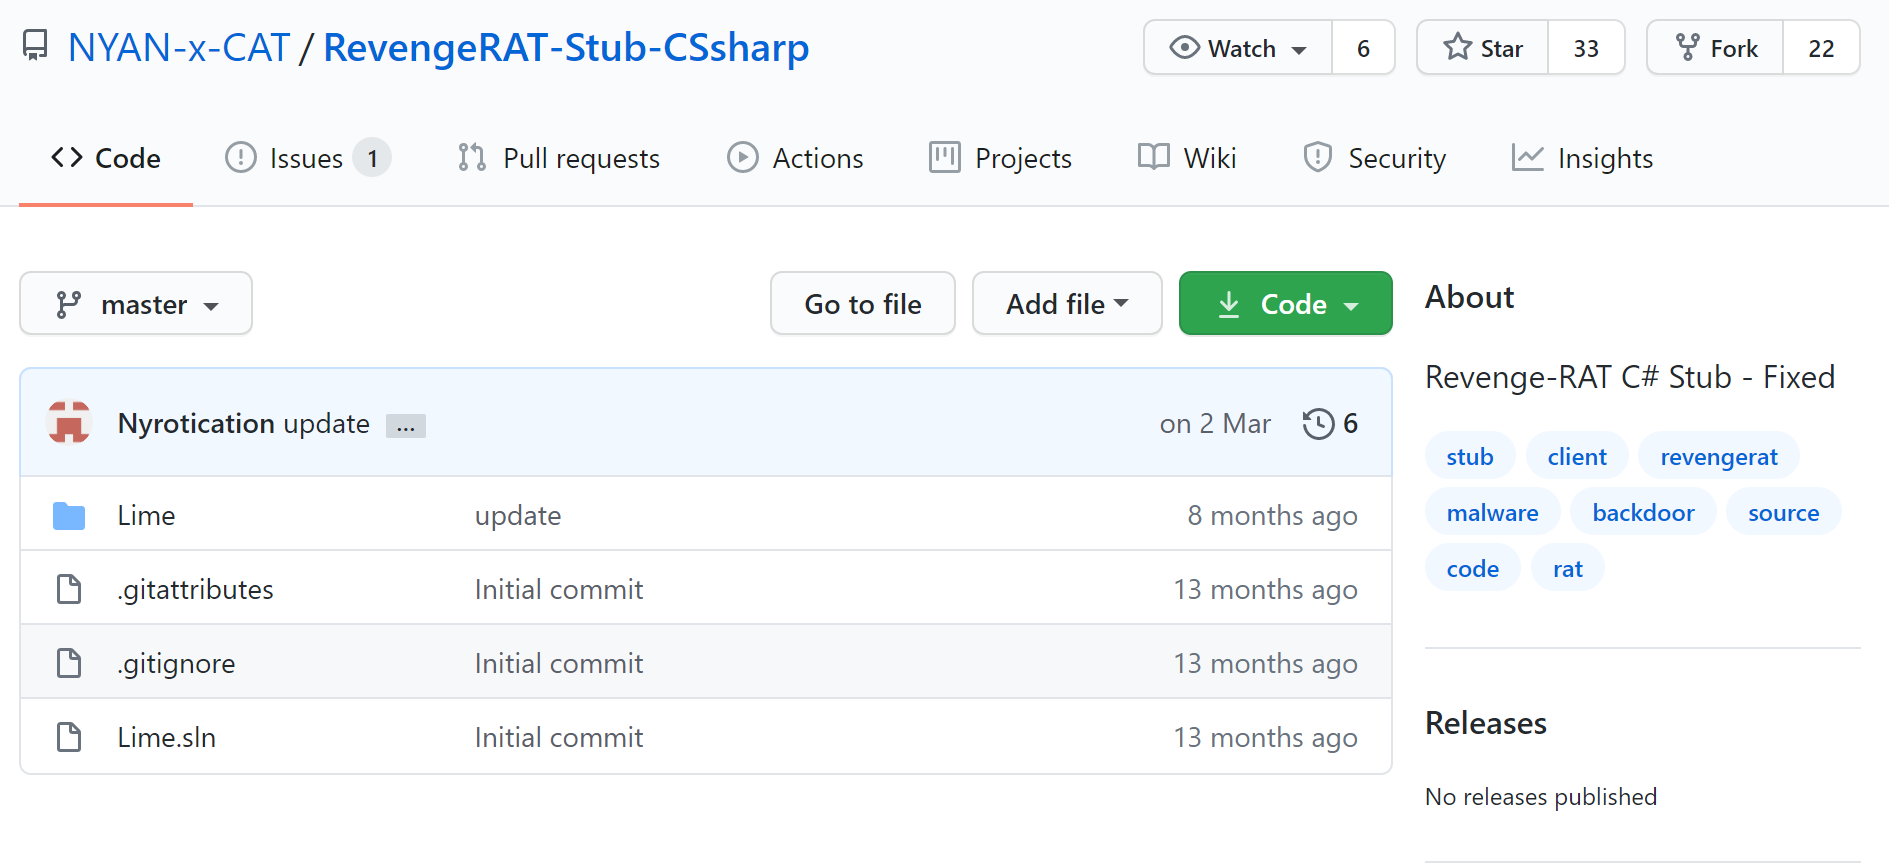
Task: Open Initial commit message for Lime.sln
Action: (x=559, y=738)
